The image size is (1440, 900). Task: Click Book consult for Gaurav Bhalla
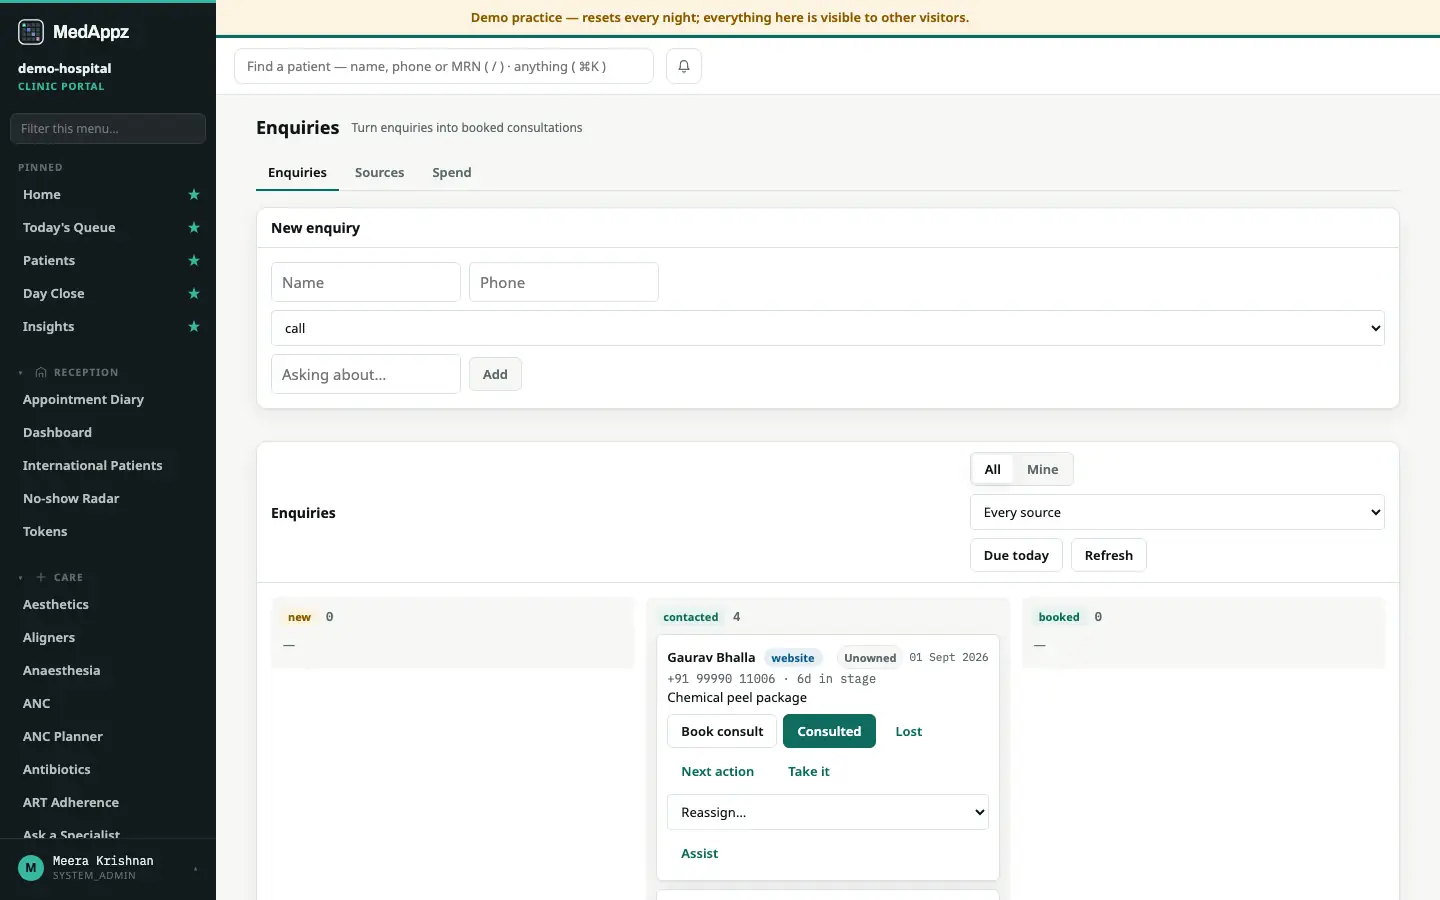click(722, 731)
